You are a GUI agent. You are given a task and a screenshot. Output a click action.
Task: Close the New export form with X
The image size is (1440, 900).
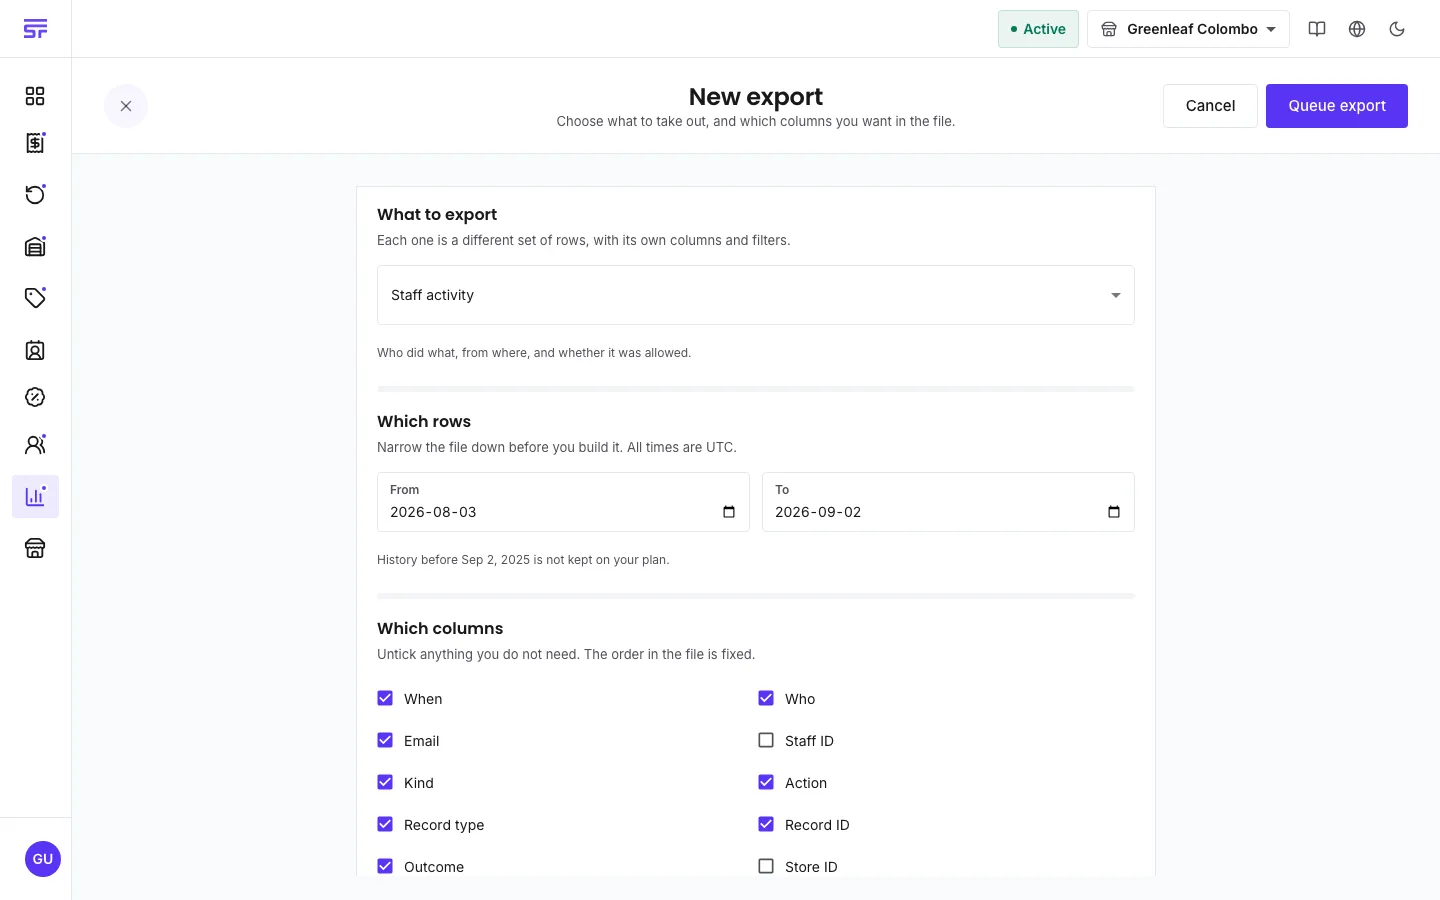pyautogui.click(x=126, y=106)
